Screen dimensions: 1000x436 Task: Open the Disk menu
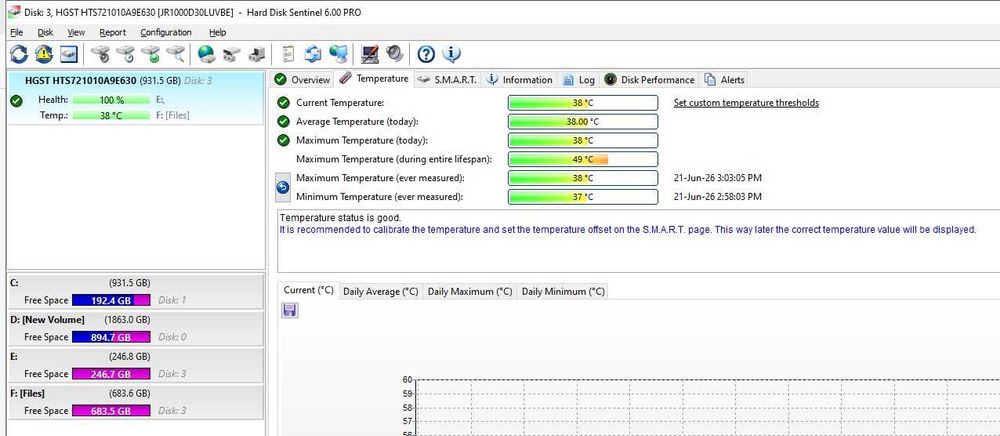pyautogui.click(x=45, y=32)
